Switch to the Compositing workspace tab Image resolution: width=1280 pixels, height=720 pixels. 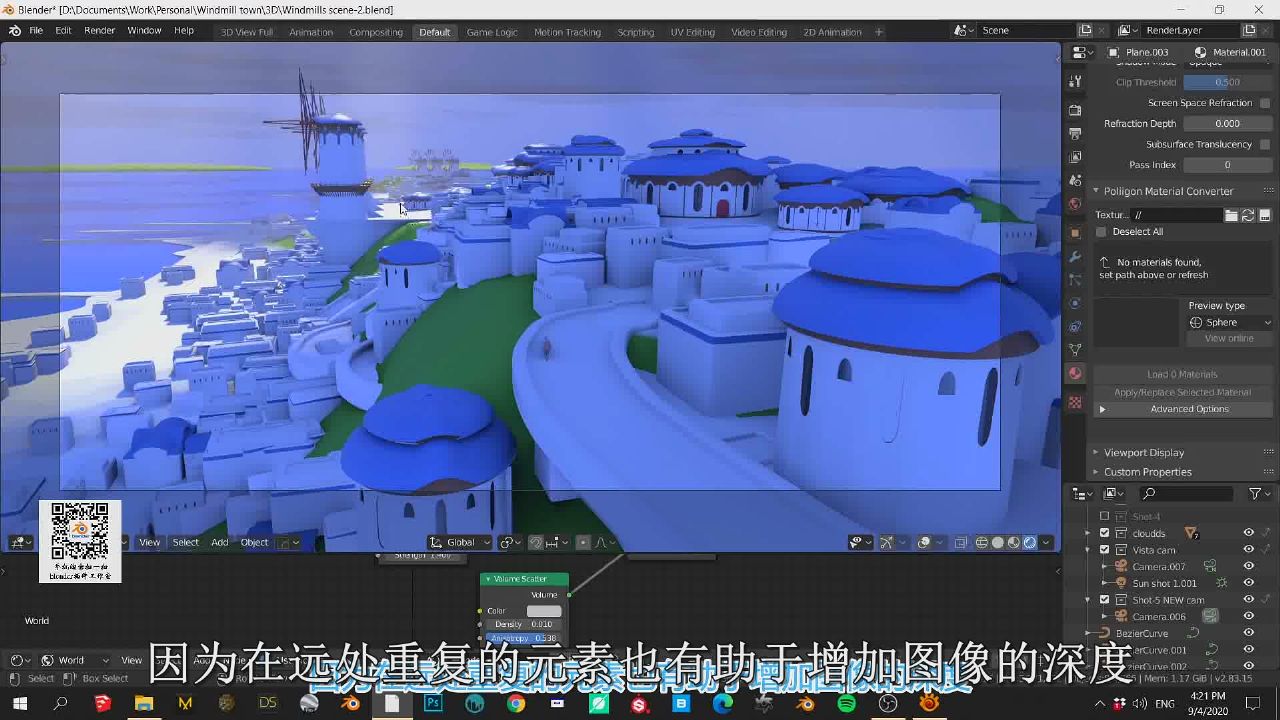376,32
